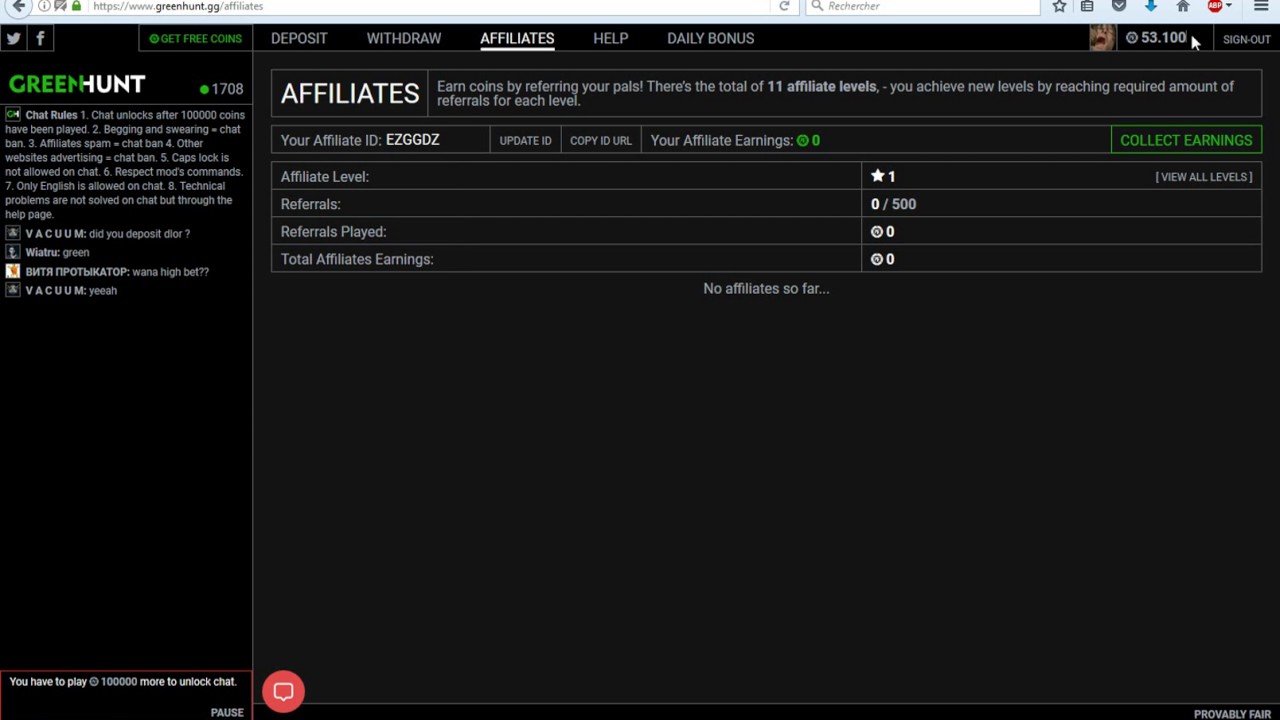
Task: Click the site information icon in address bar
Action: coord(44,6)
